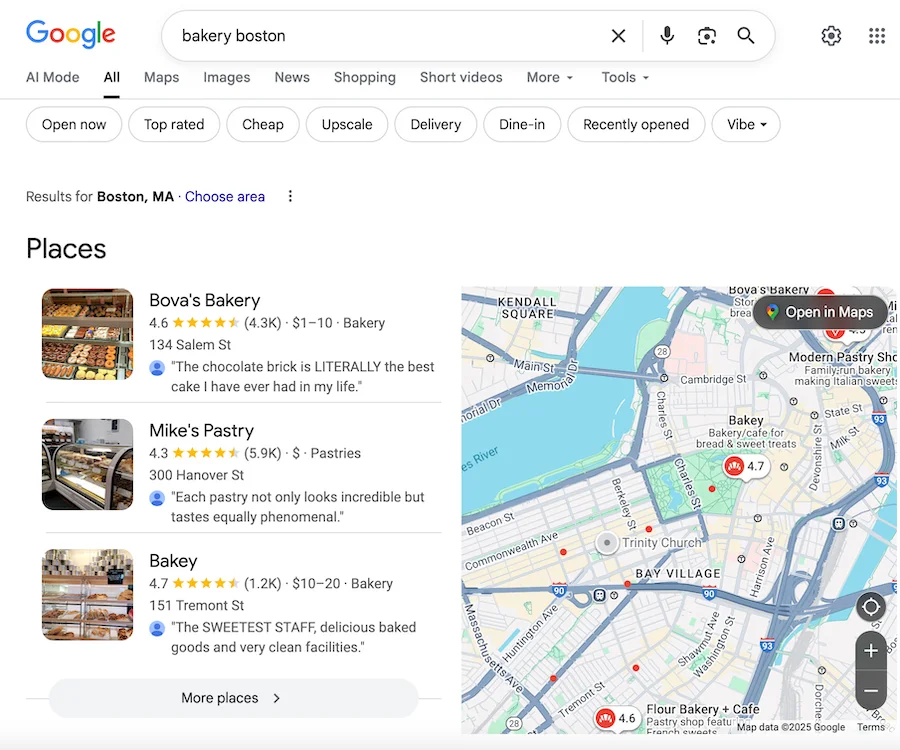Click the Bova's Bakery photo thumbnail
Viewport: 900px width, 750px height.
click(x=87, y=334)
